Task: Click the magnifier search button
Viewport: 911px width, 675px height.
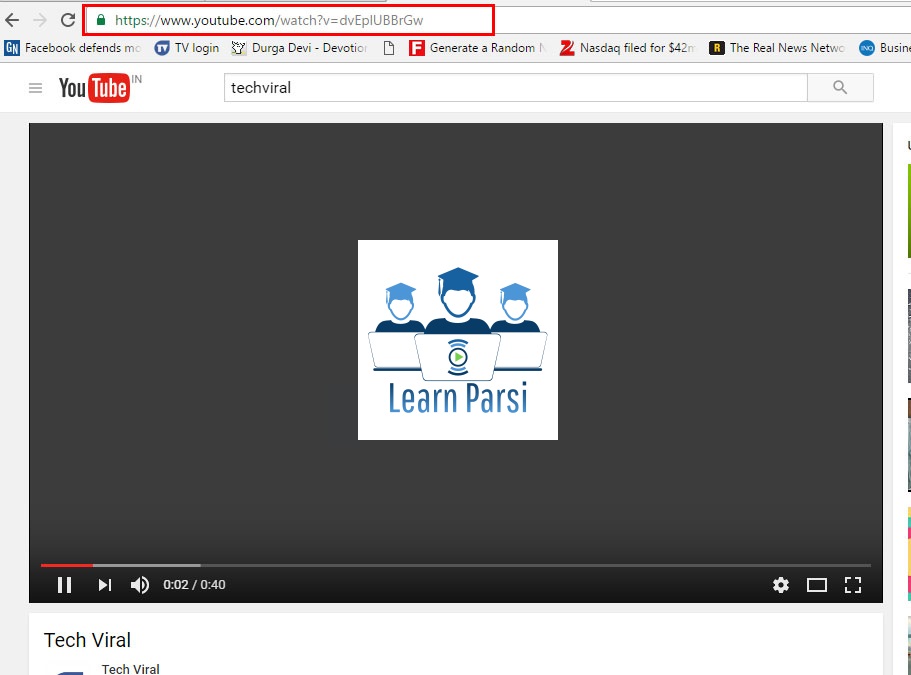Action: [x=840, y=88]
